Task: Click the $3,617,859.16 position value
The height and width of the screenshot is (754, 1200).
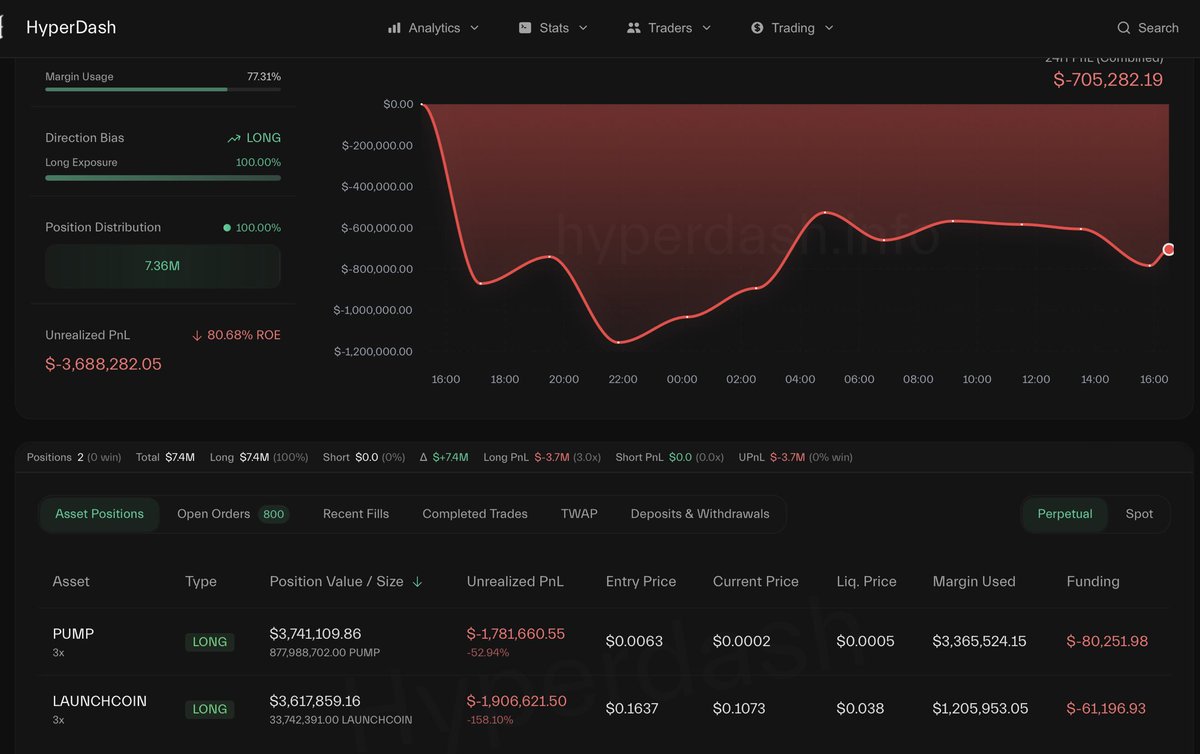Action: click(x=315, y=701)
